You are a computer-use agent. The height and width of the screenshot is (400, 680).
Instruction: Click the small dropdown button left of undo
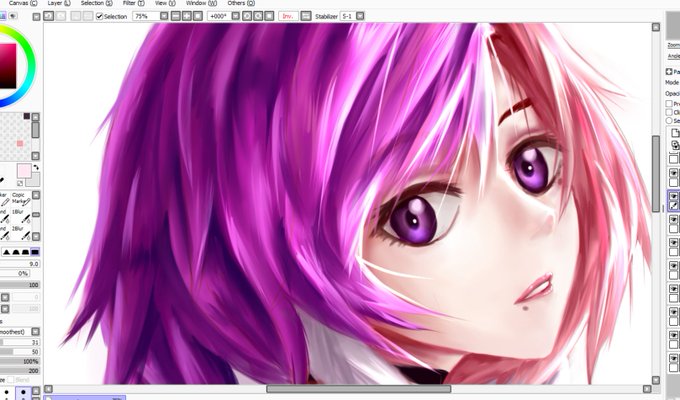pyautogui.click(x=36, y=17)
